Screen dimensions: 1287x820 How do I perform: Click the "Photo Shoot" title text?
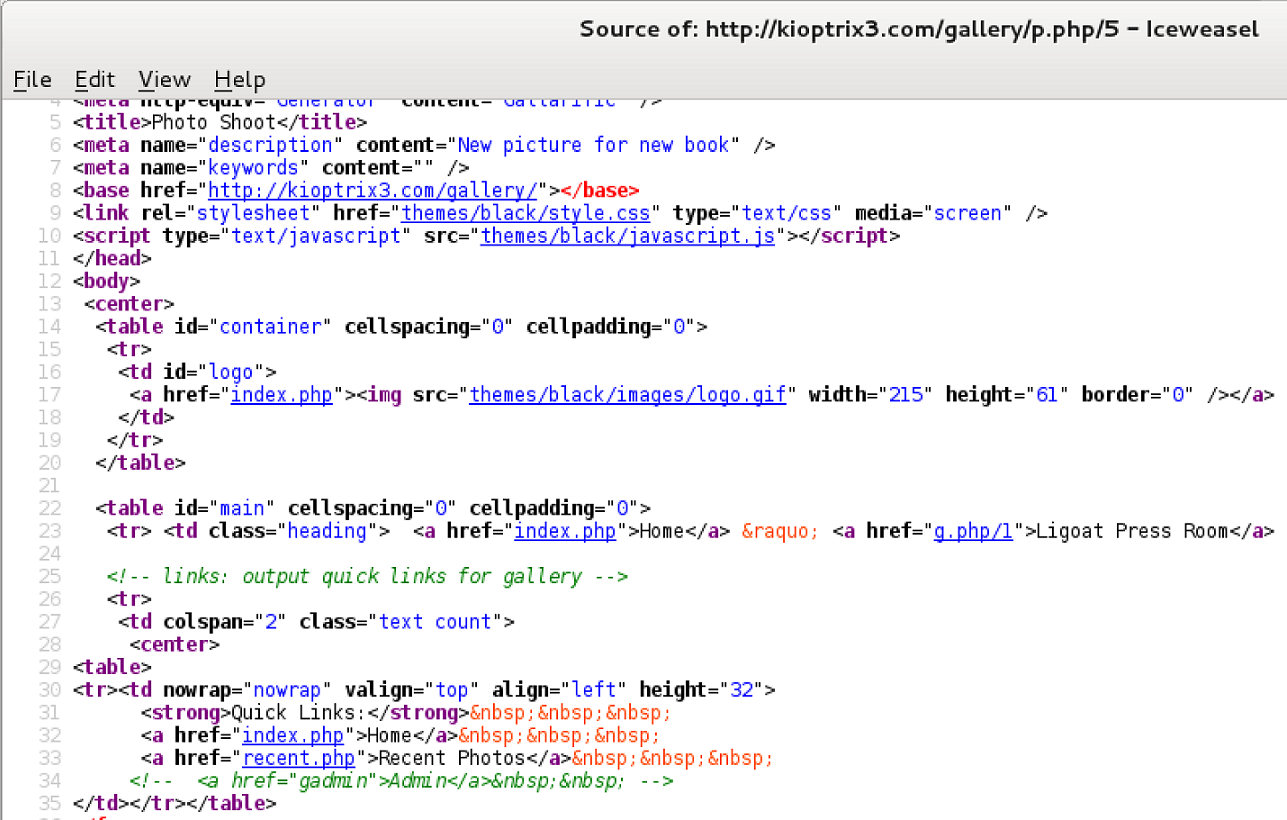pos(212,122)
